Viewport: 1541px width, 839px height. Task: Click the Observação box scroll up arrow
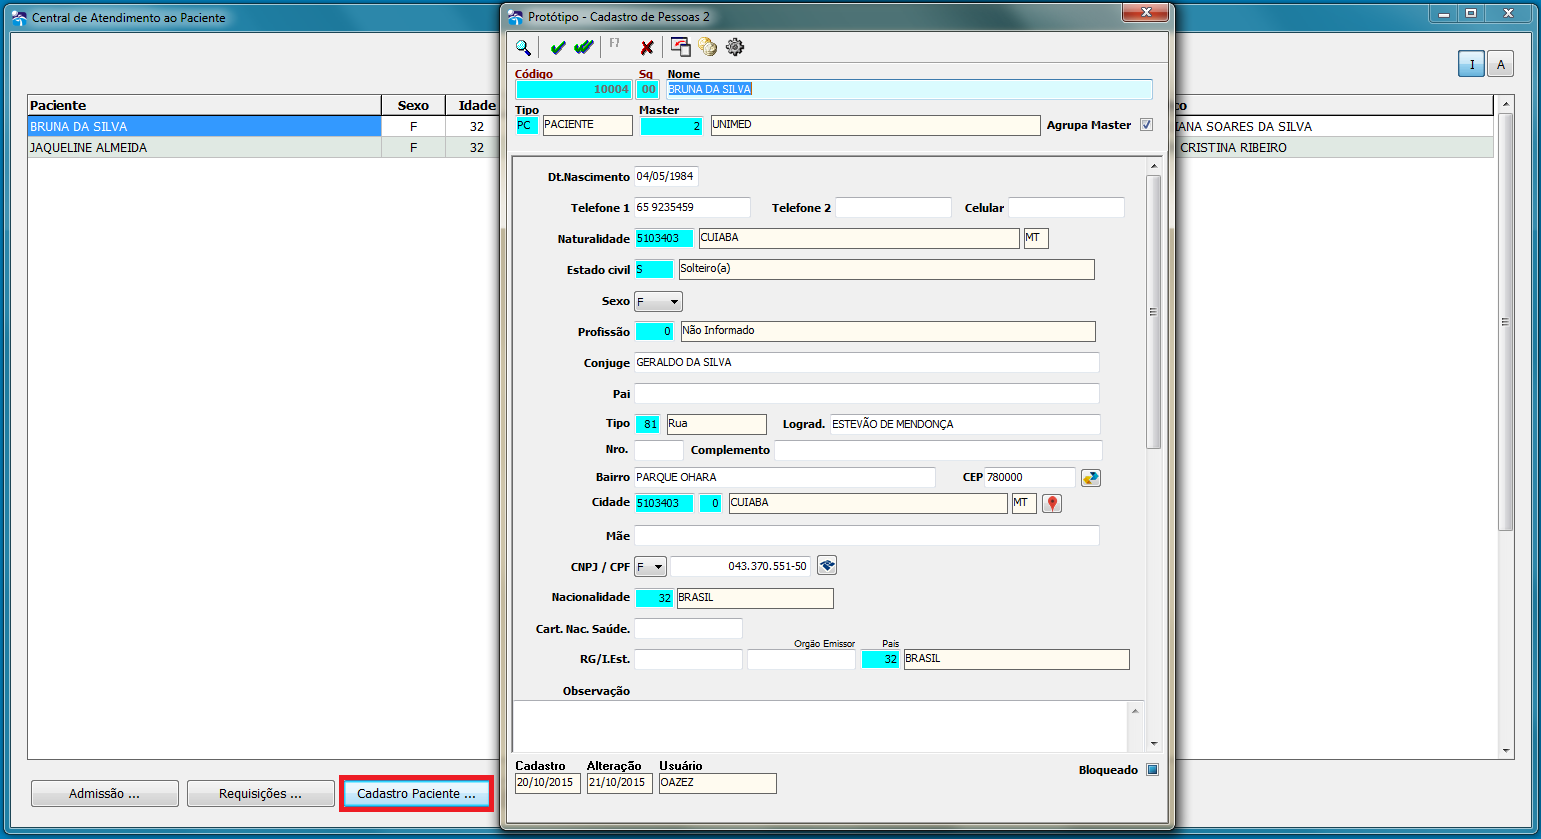point(1135,710)
